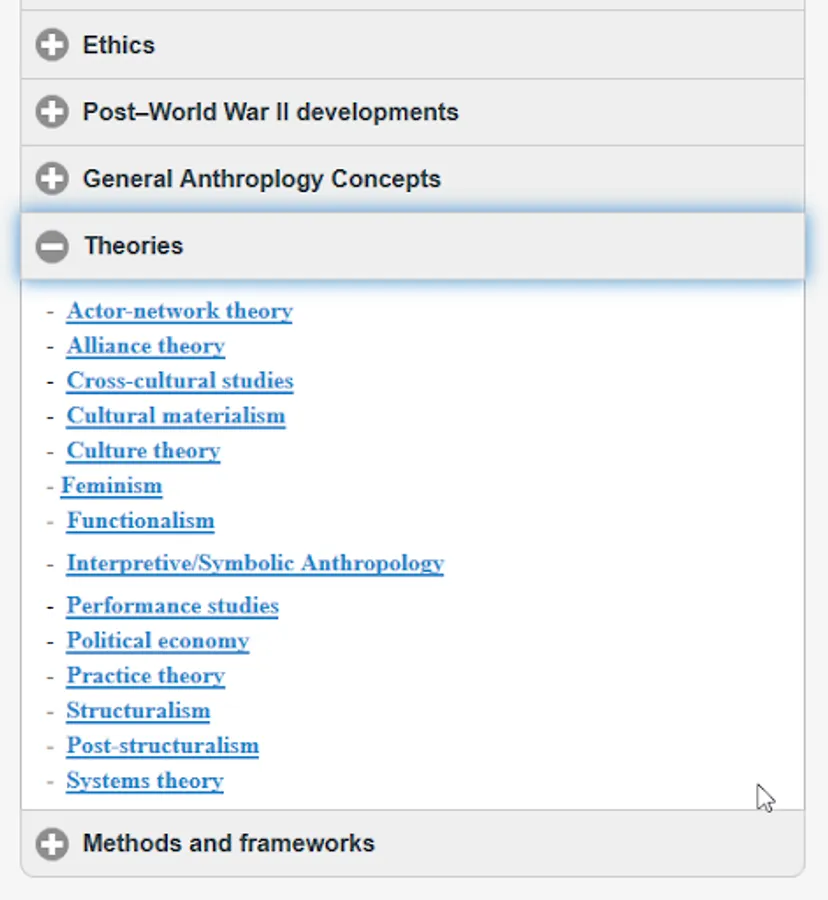Expand the Ethics accordion section

[119, 45]
